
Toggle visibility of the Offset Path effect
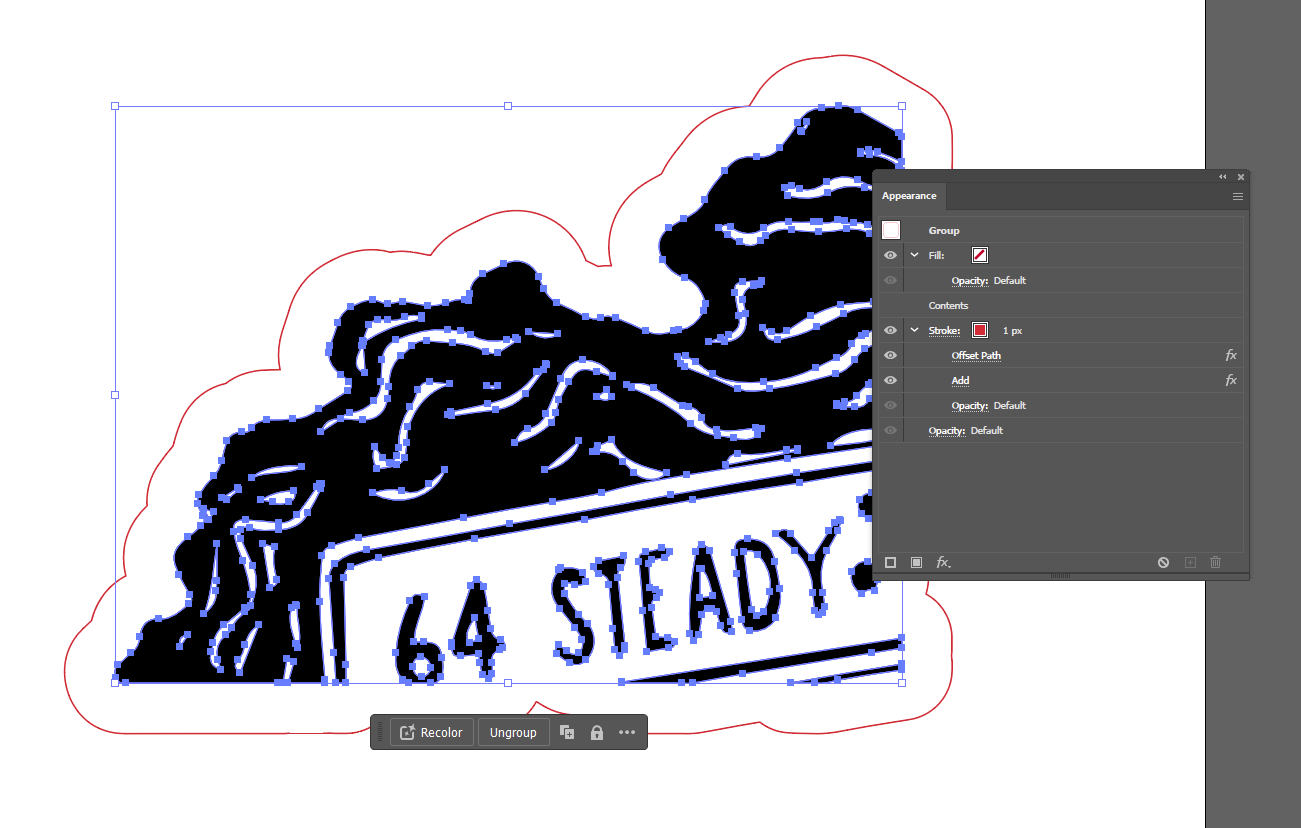pos(889,355)
